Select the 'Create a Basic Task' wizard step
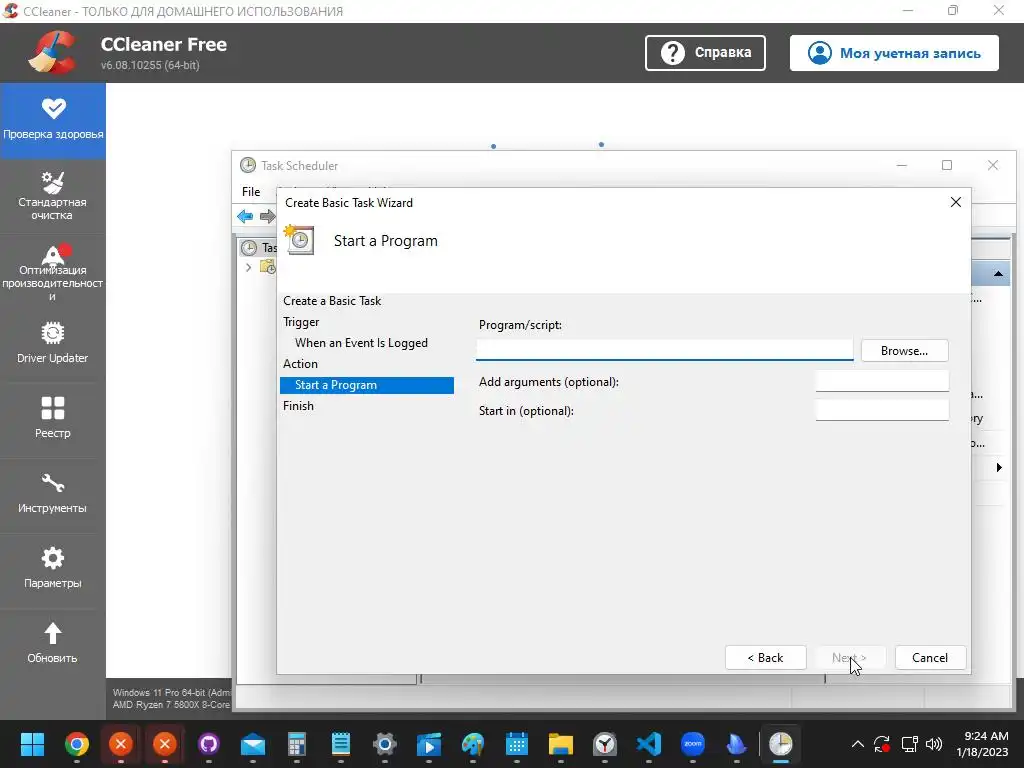 [x=332, y=301]
